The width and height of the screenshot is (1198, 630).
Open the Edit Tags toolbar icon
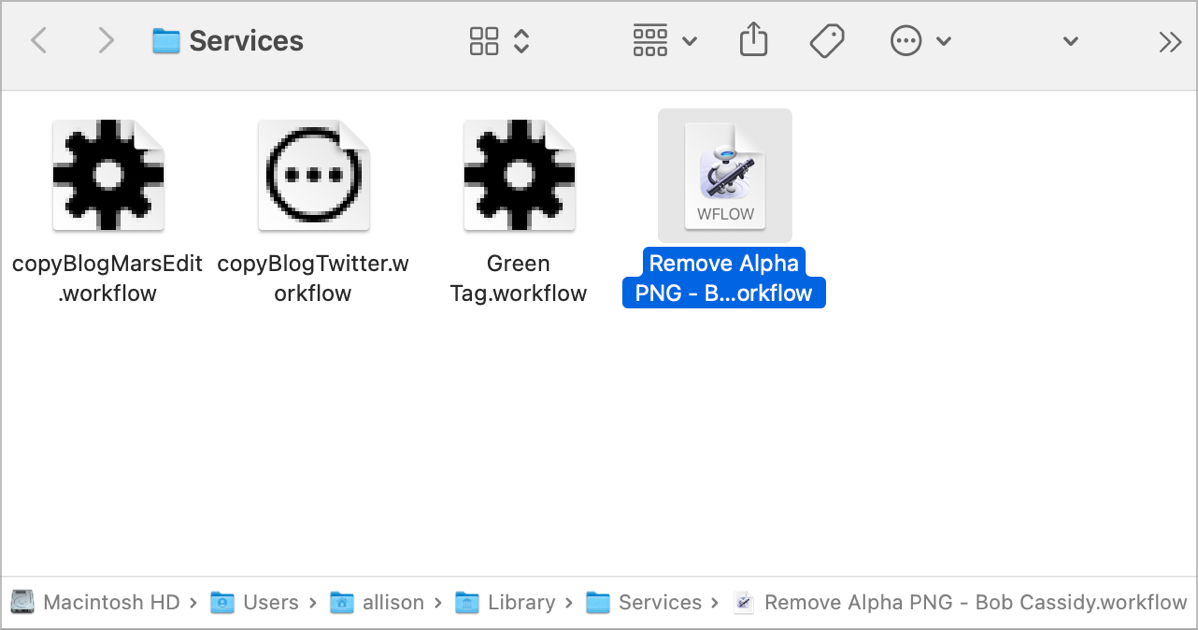(827, 40)
